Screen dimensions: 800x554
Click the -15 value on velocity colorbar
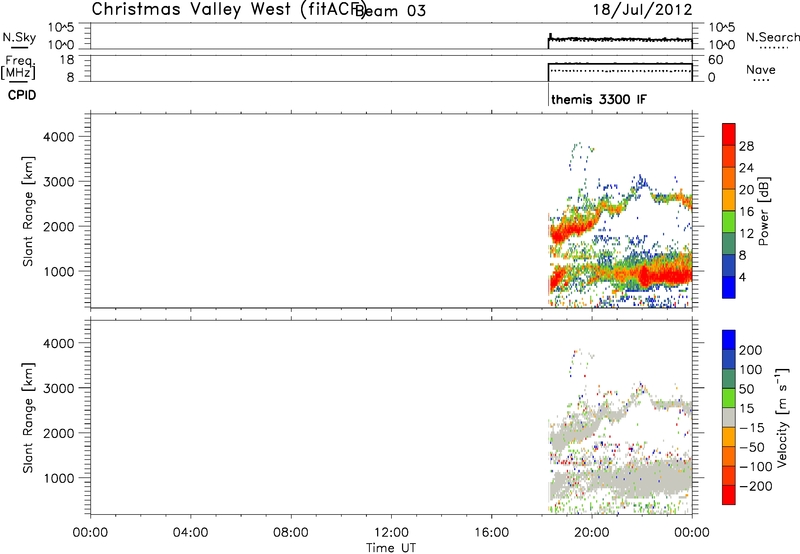(x=752, y=428)
